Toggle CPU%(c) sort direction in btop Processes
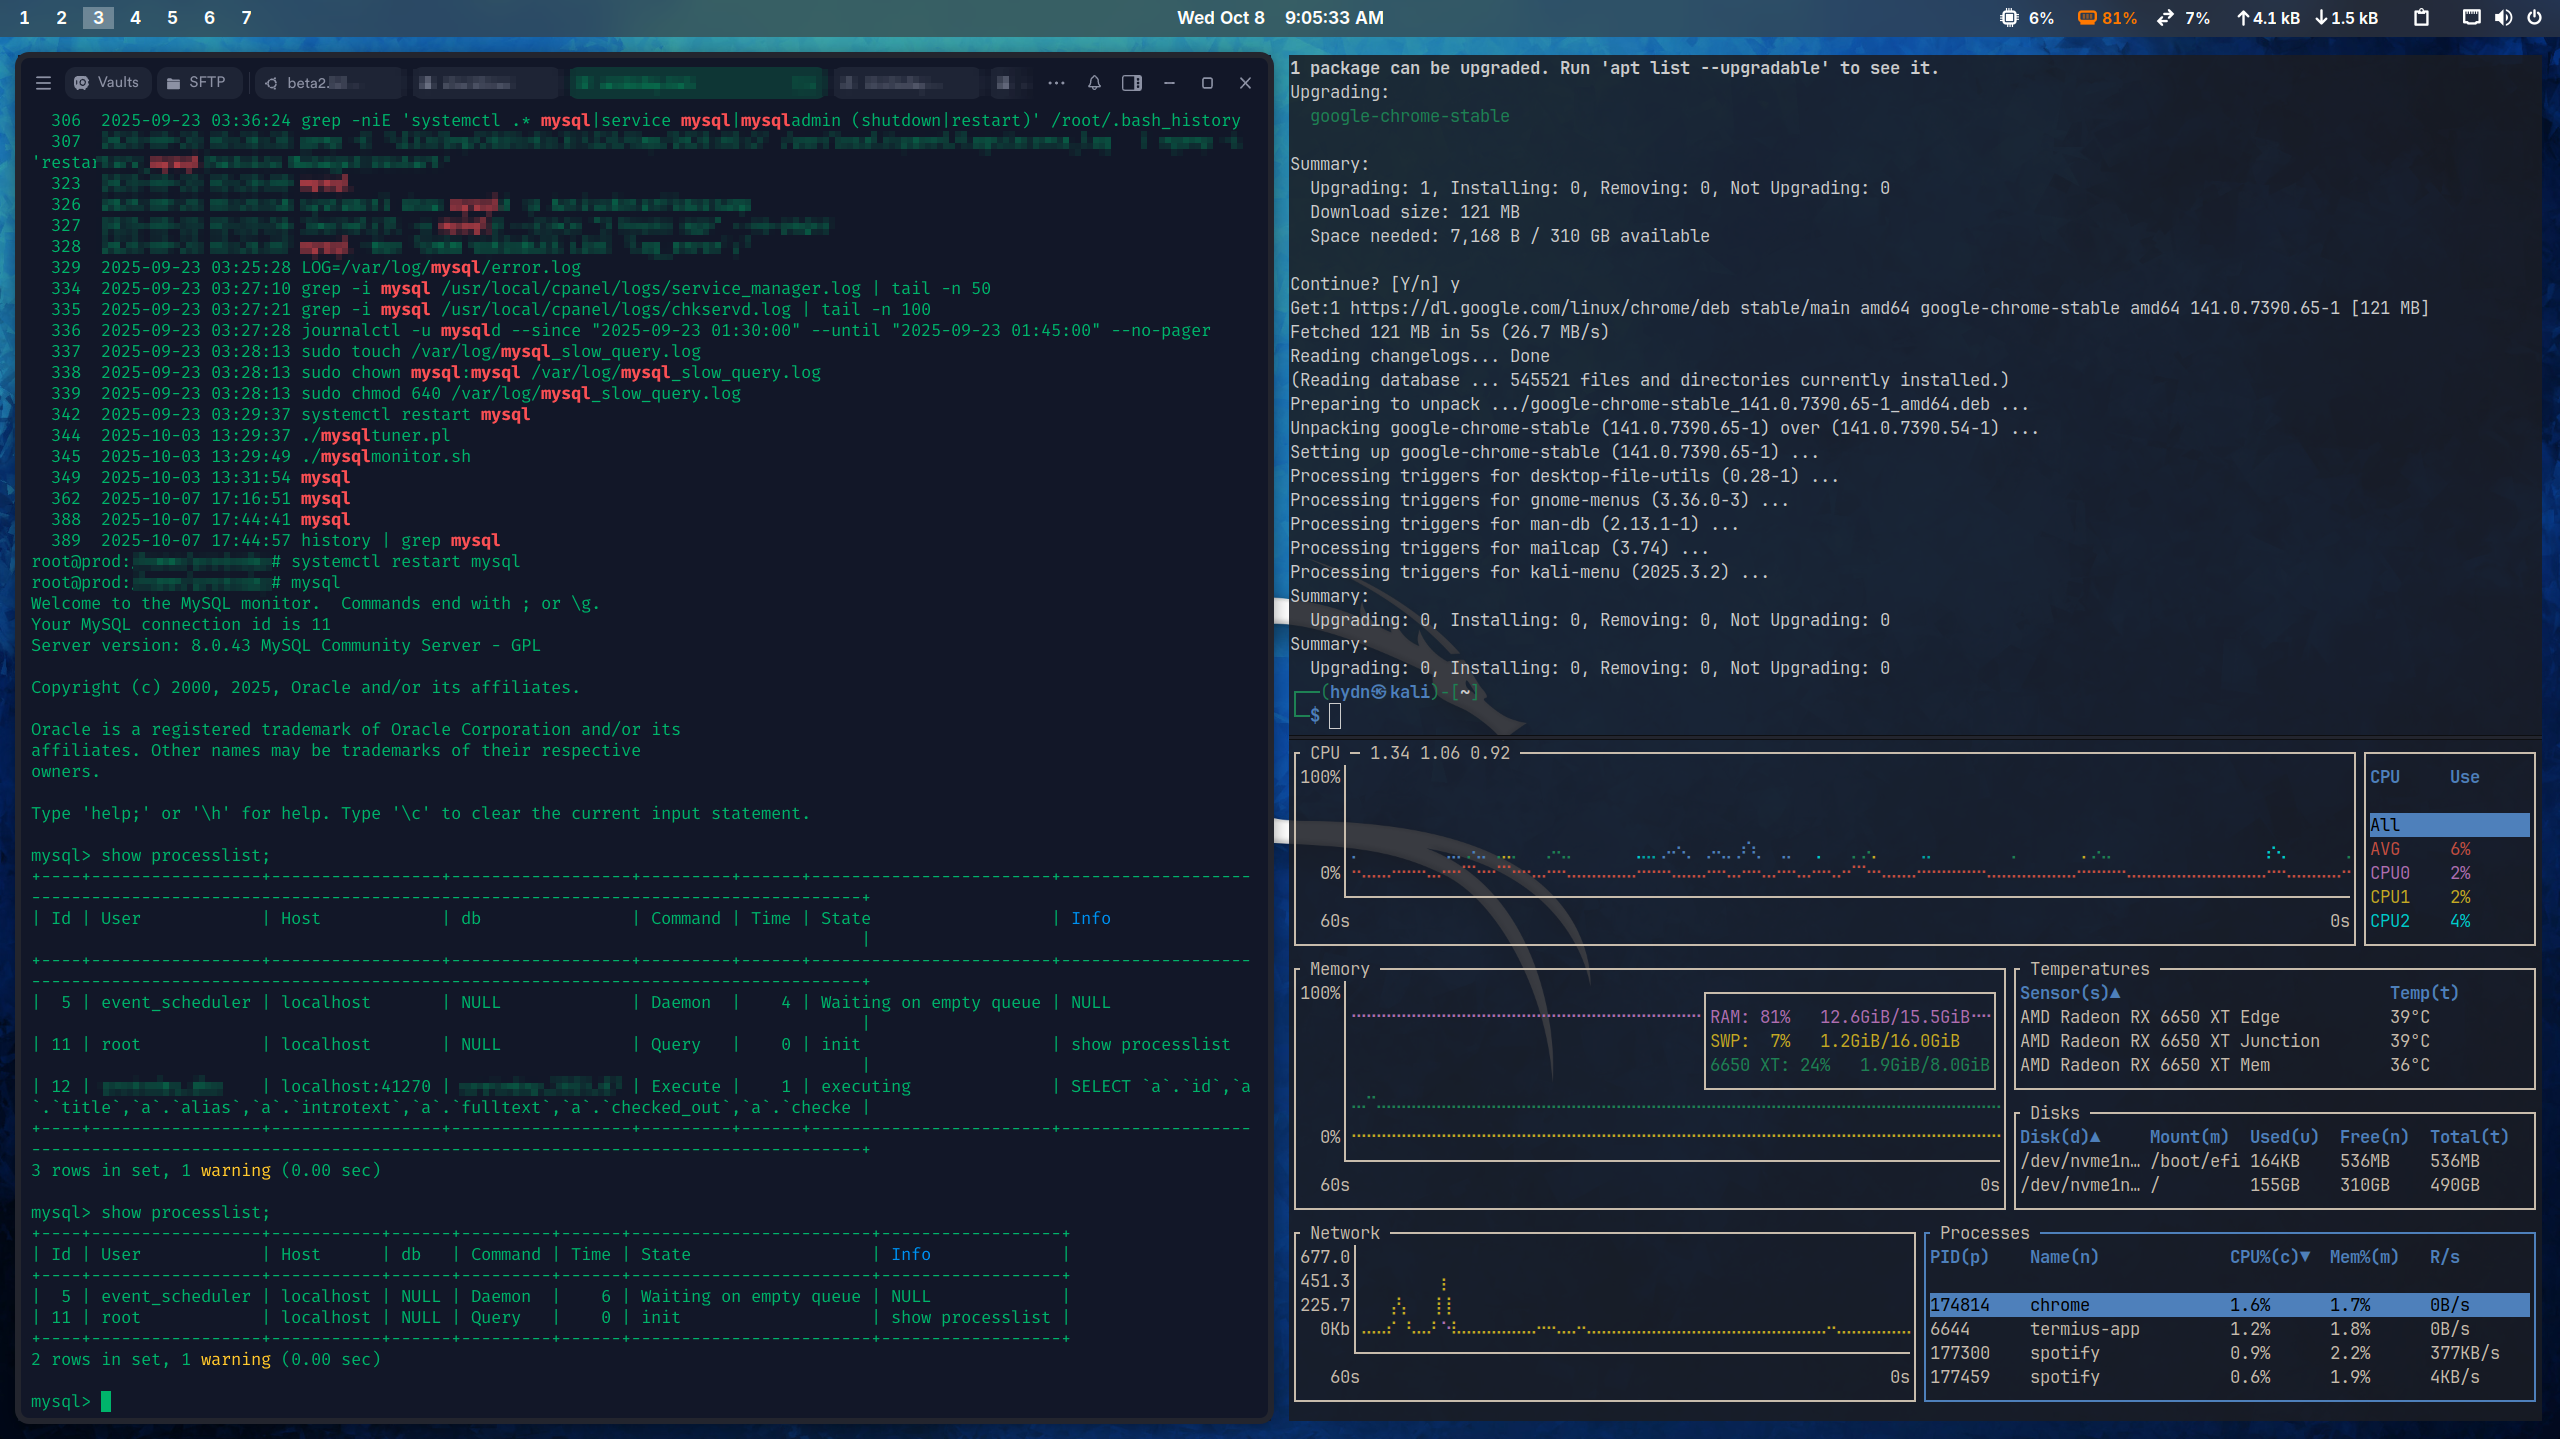 (x=2269, y=1257)
